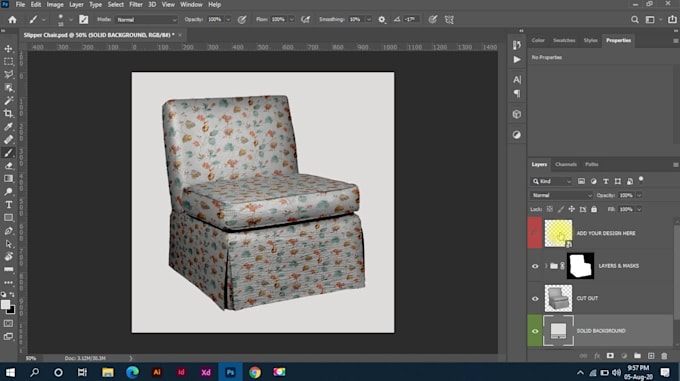Toggle lock transparent pixels
The width and height of the screenshot is (680, 381).
[549, 209]
